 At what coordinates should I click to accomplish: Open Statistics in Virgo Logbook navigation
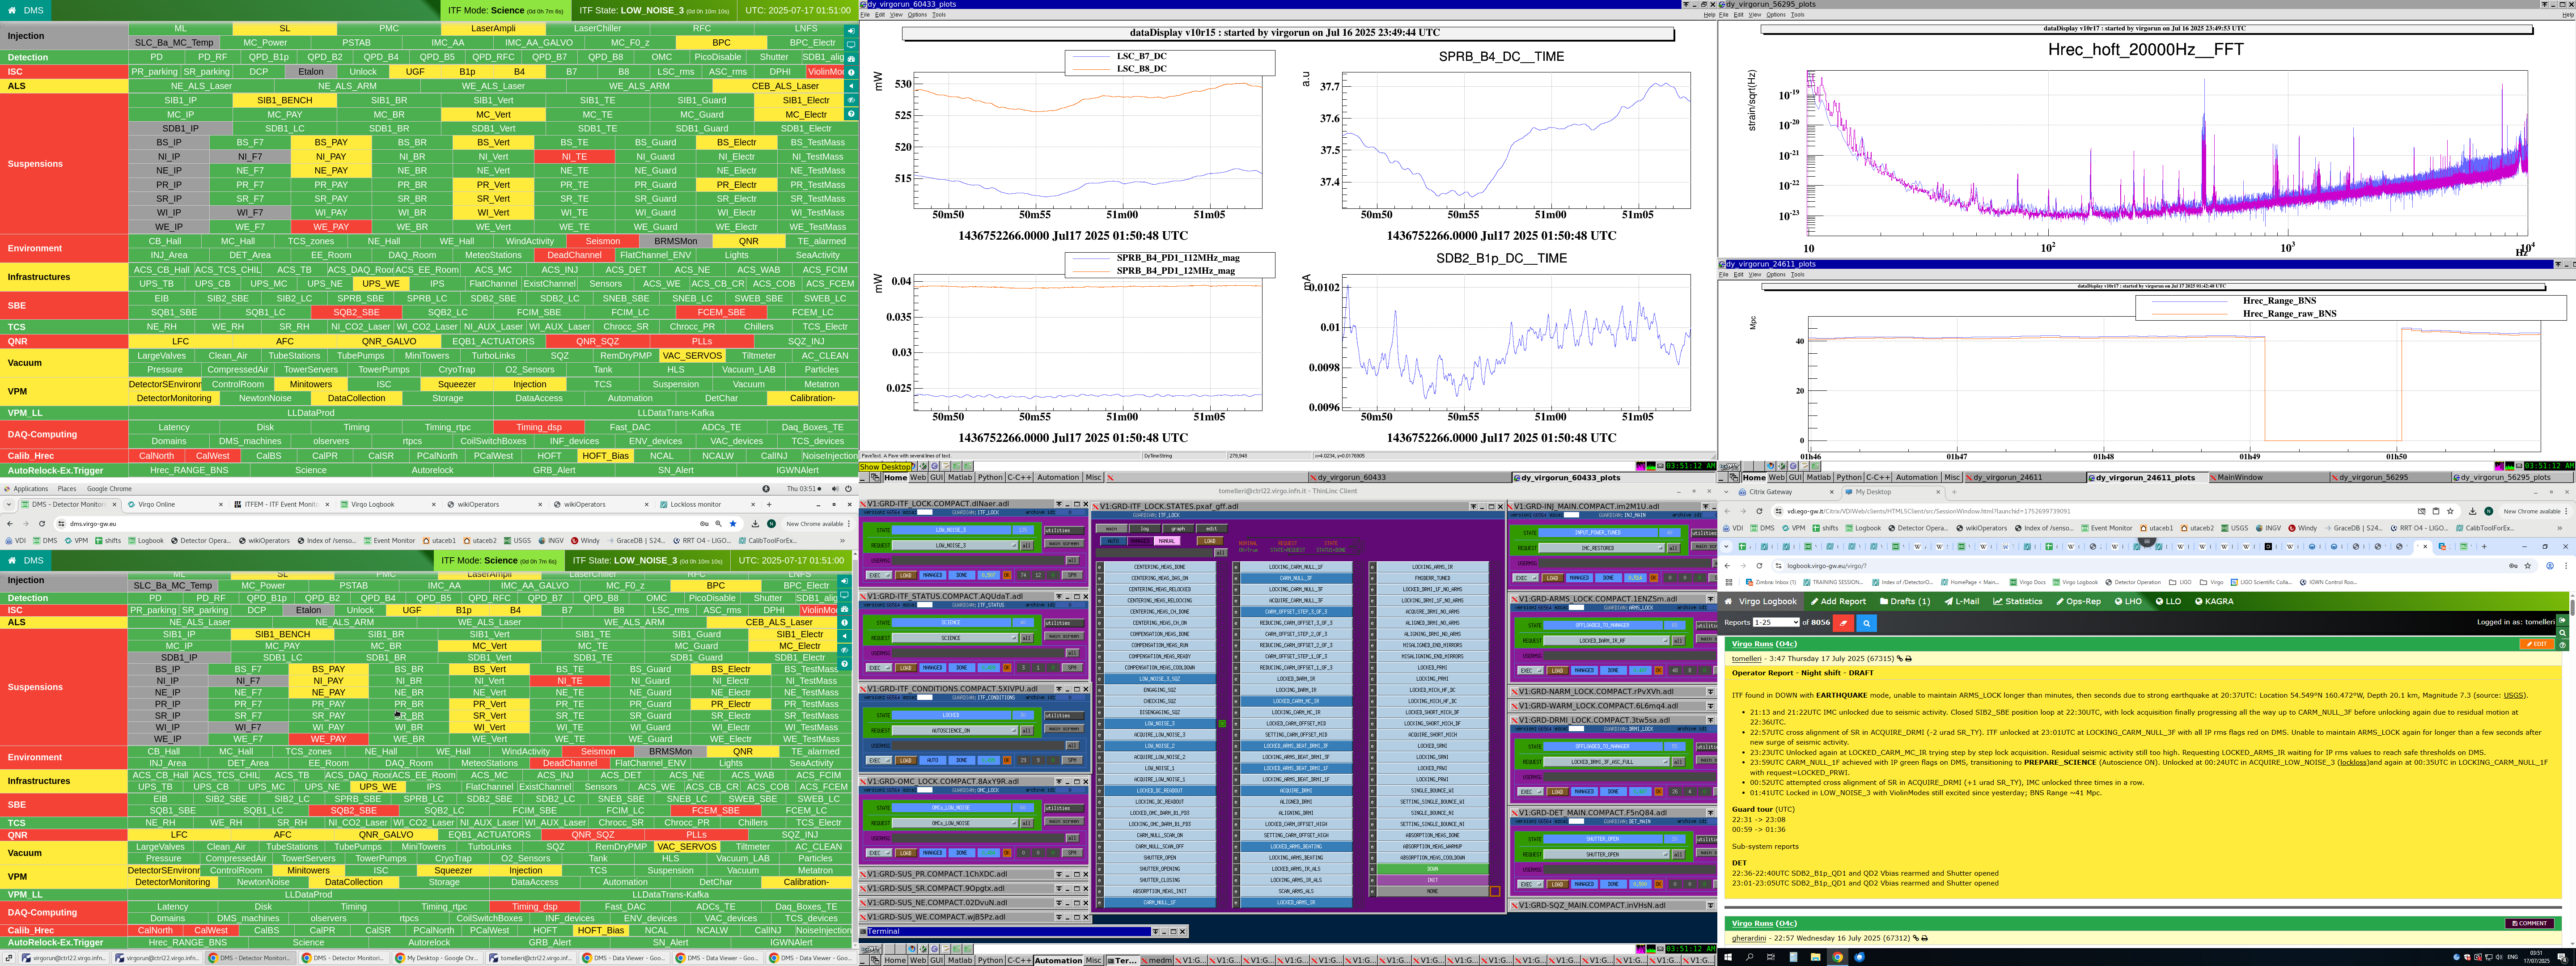pos(2018,602)
